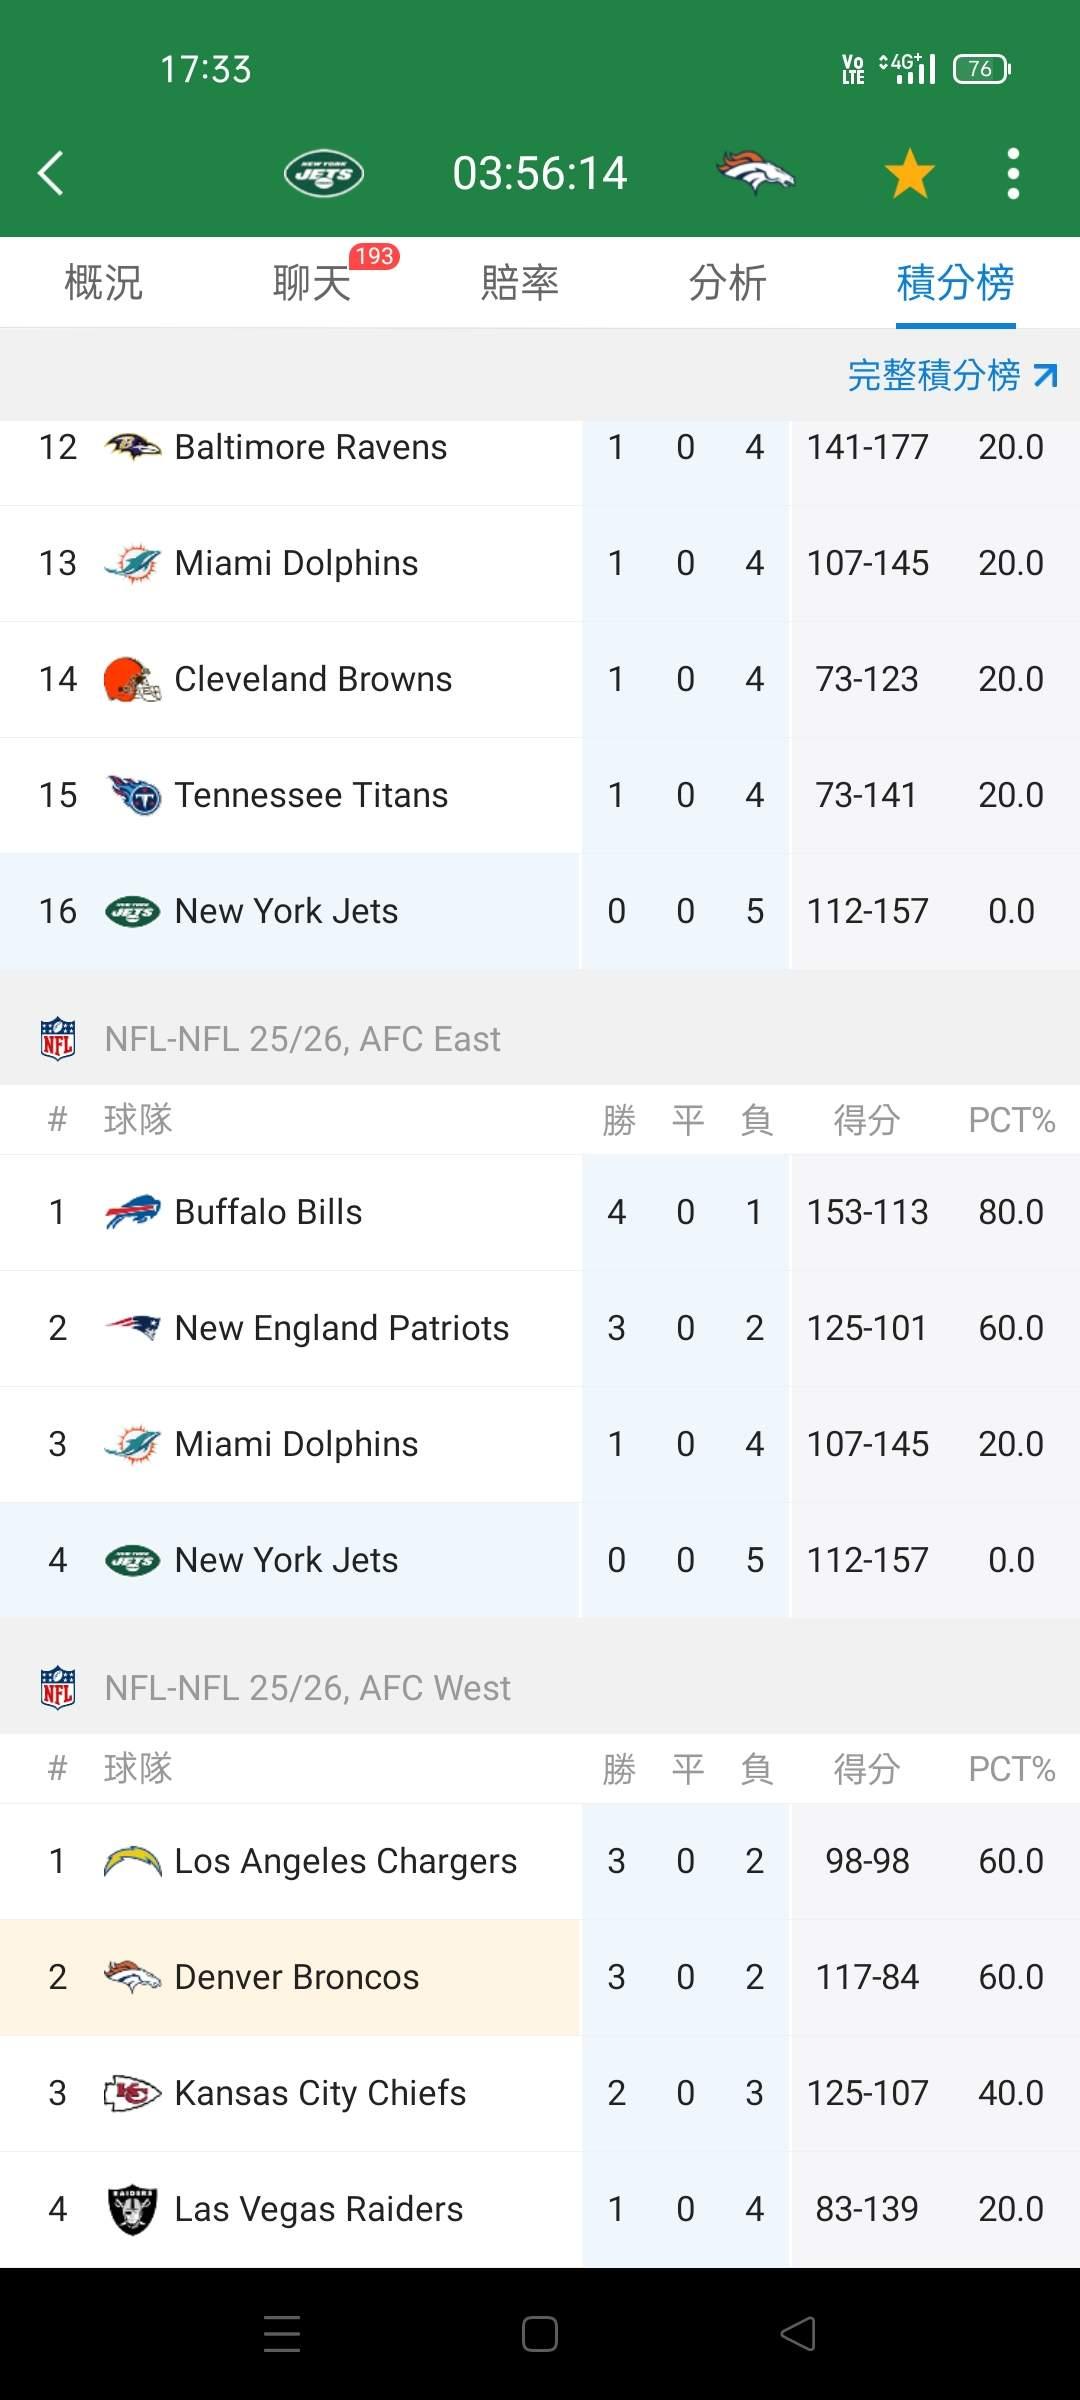1080x2400 pixels.
Task: Tap the New York Jets header logo
Action: (x=323, y=173)
